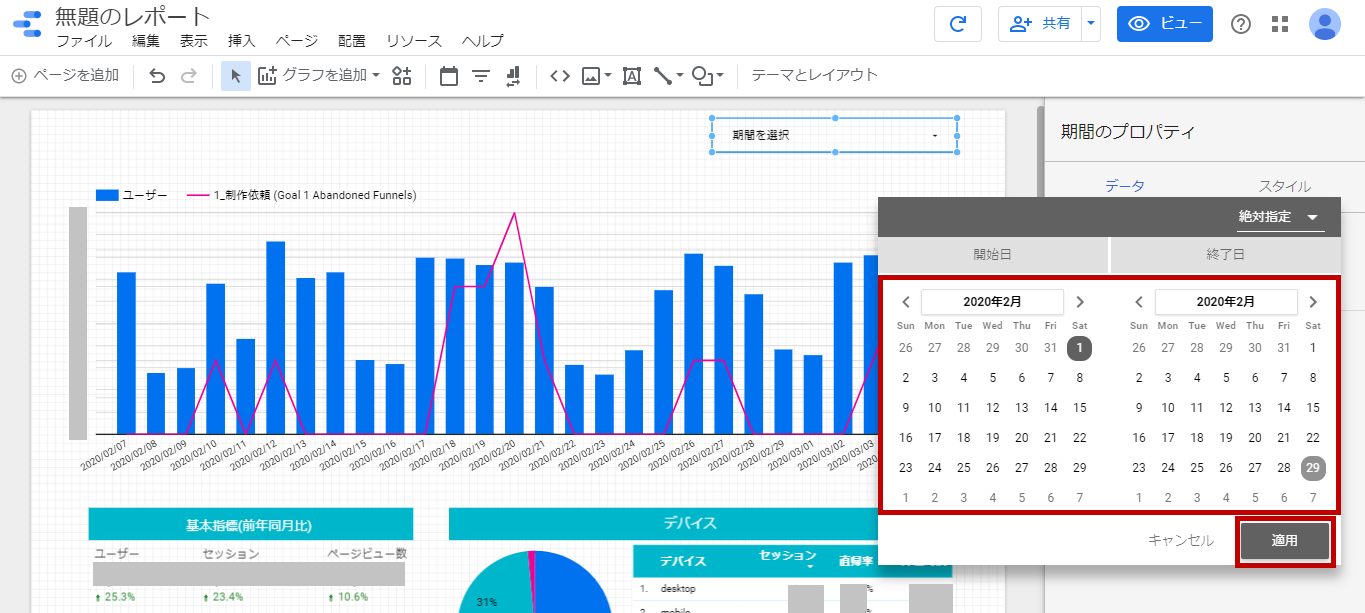The width and height of the screenshot is (1365, 613).
Task: Pick day 14 in end-date calendar
Action: [1284, 408]
